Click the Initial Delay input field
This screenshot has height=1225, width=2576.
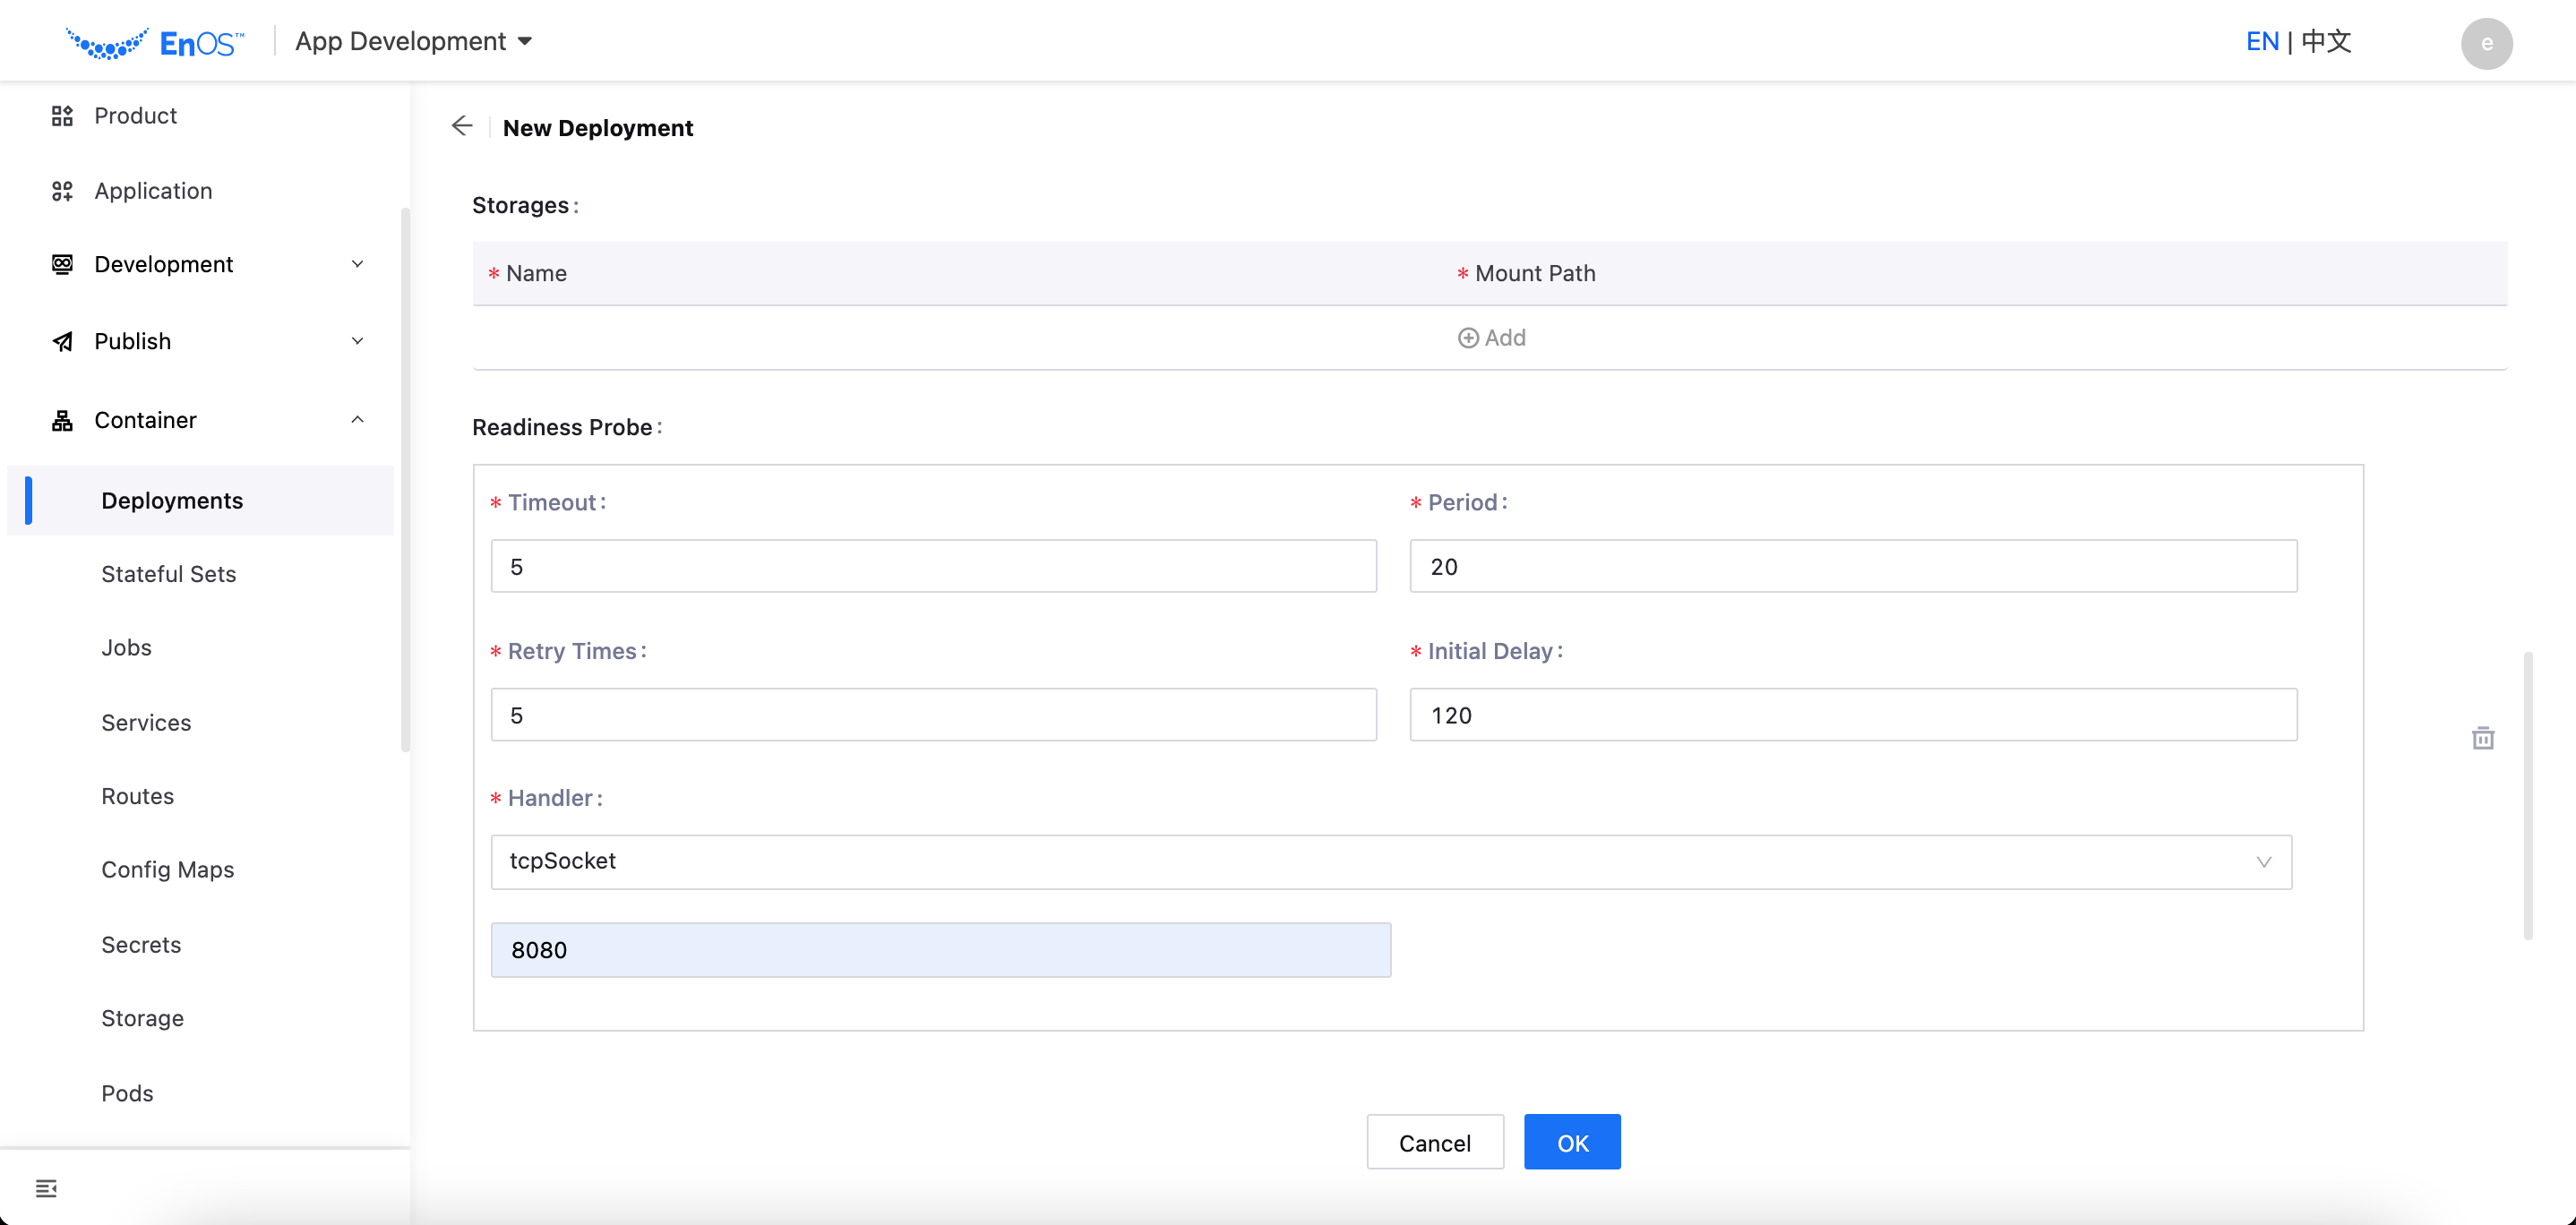pos(1852,715)
